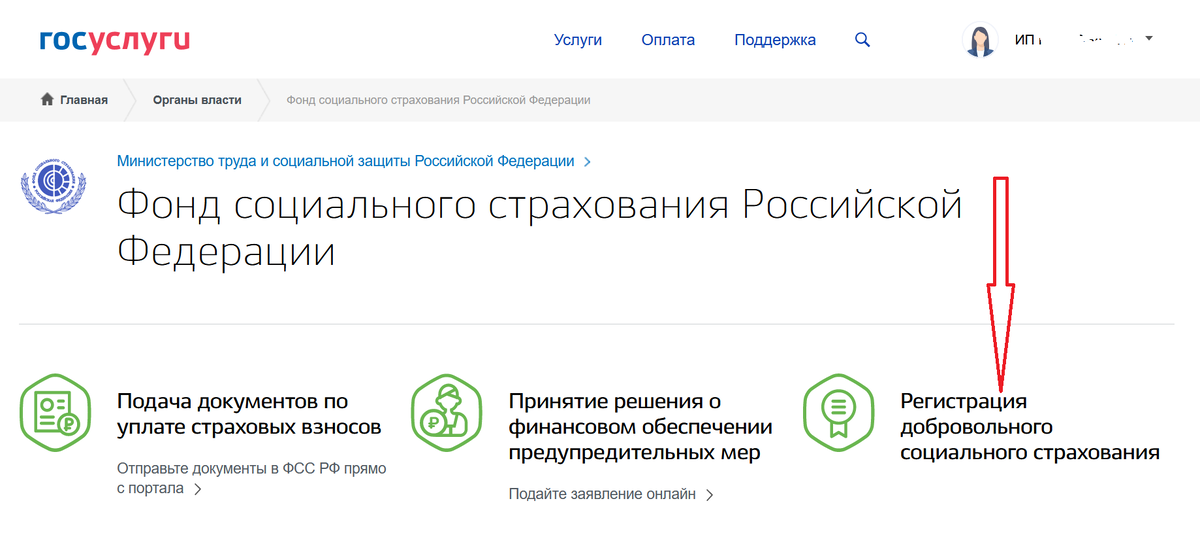Click 'Подайте заявление онлайн' text
Image resolution: width=1200 pixels, height=537 pixels.
(x=602, y=494)
